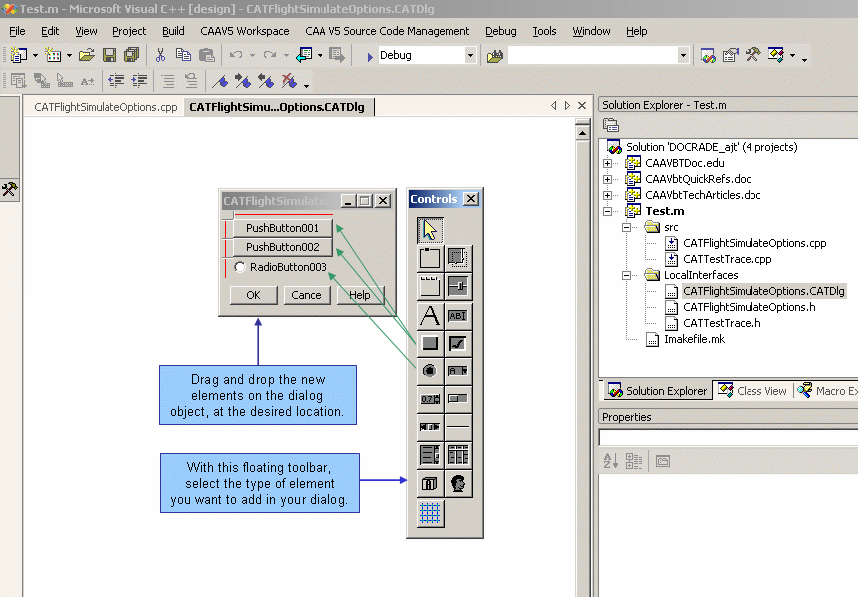Choose the selector list control in Controls
The height and width of the screenshot is (597, 858).
pyautogui.click(x=430, y=455)
